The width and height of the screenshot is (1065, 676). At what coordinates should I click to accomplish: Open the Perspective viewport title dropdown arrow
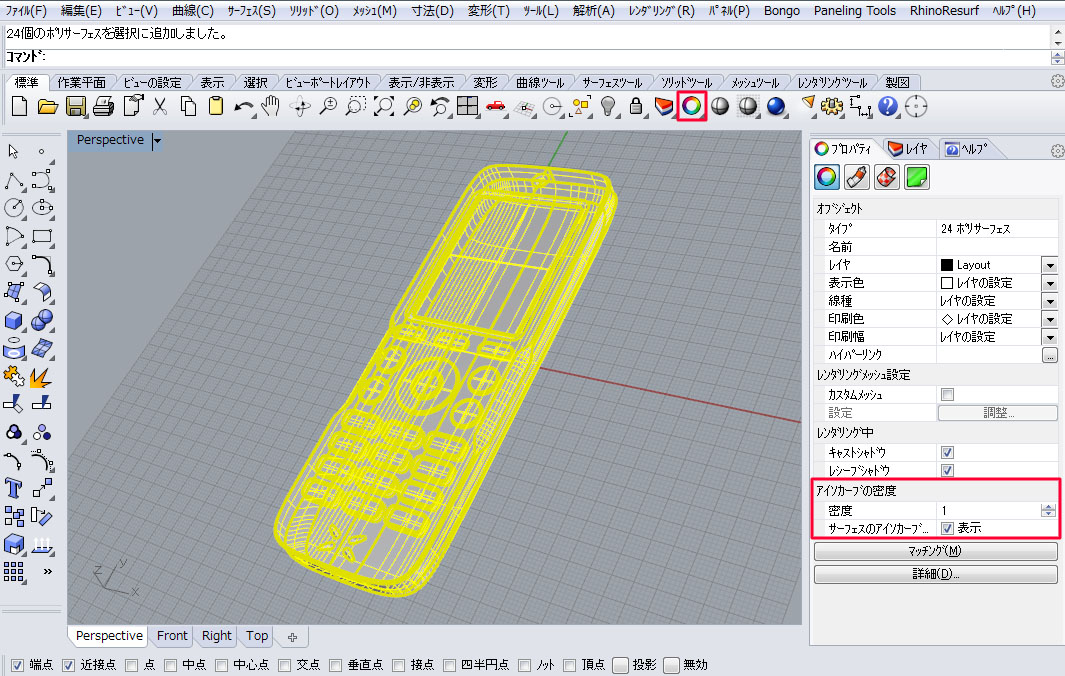point(157,141)
